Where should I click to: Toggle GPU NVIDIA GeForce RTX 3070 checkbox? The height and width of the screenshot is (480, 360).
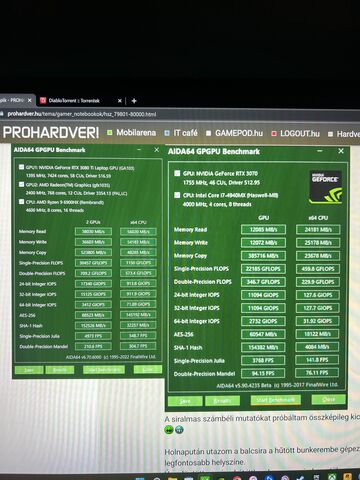177,173
